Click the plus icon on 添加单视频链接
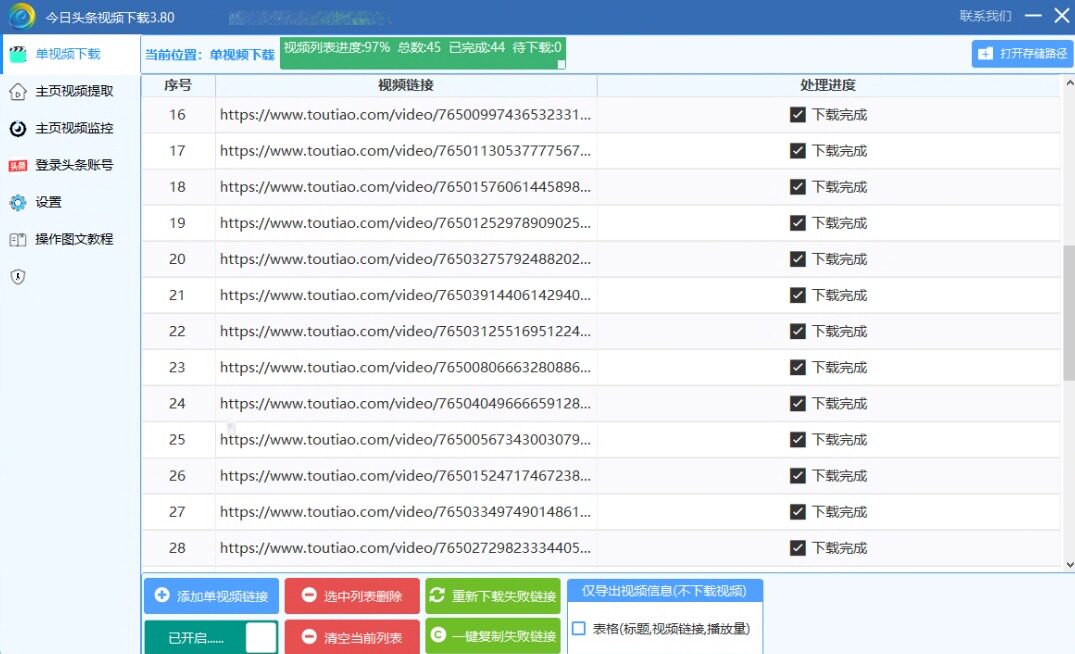The width and height of the screenshot is (1075, 654). click(162, 595)
